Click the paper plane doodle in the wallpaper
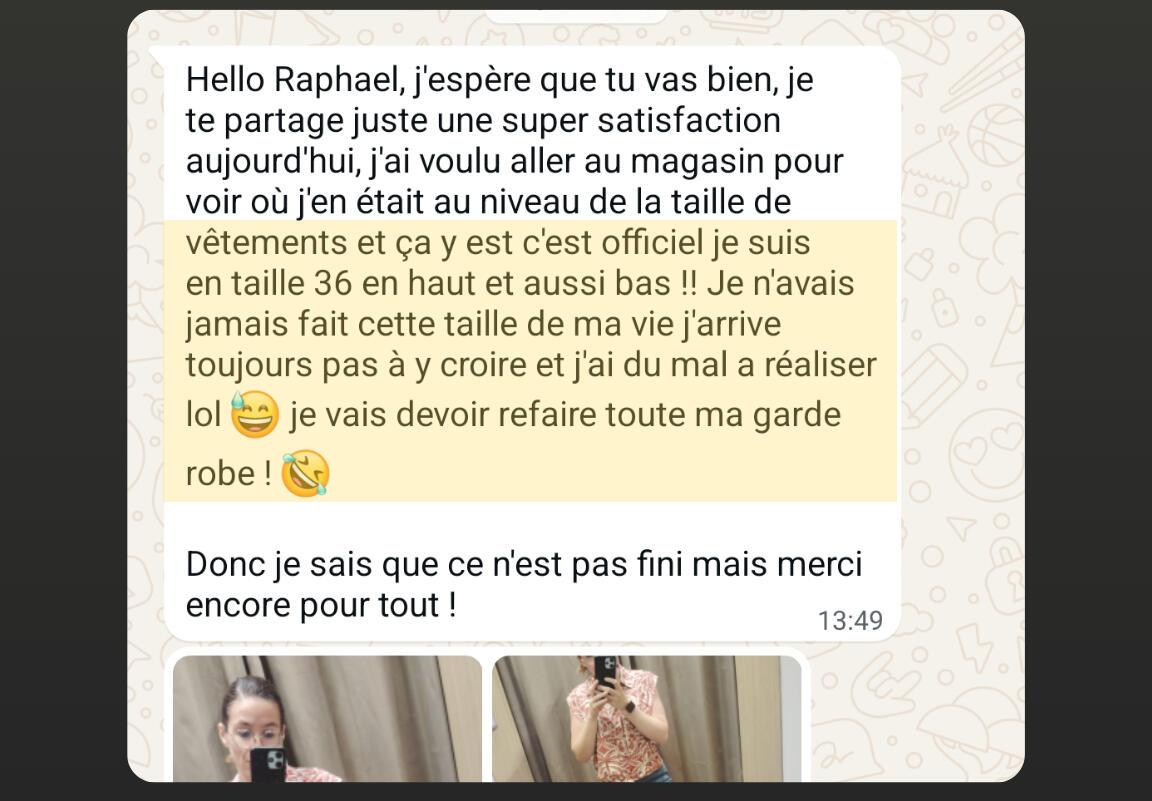The image size is (1152, 801). click(961, 528)
